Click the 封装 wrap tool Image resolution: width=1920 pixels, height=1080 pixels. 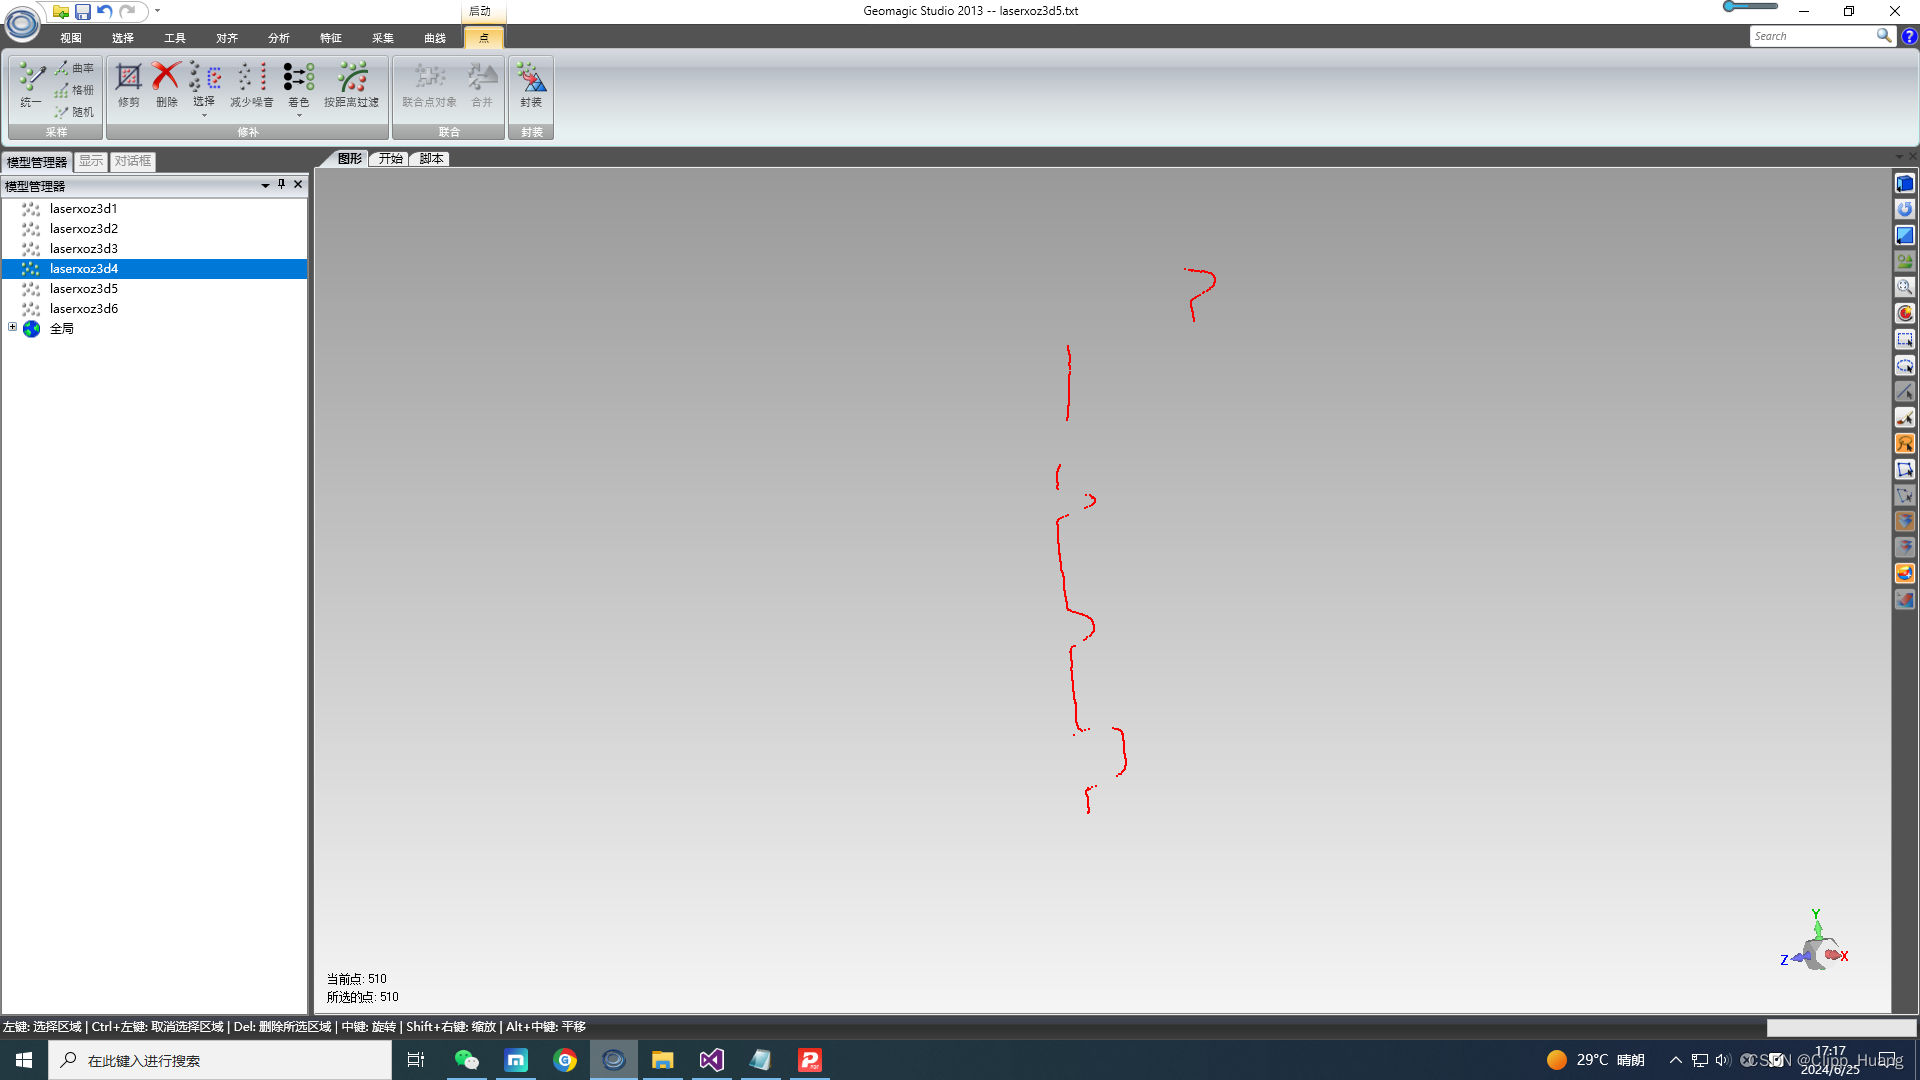click(x=531, y=85)
